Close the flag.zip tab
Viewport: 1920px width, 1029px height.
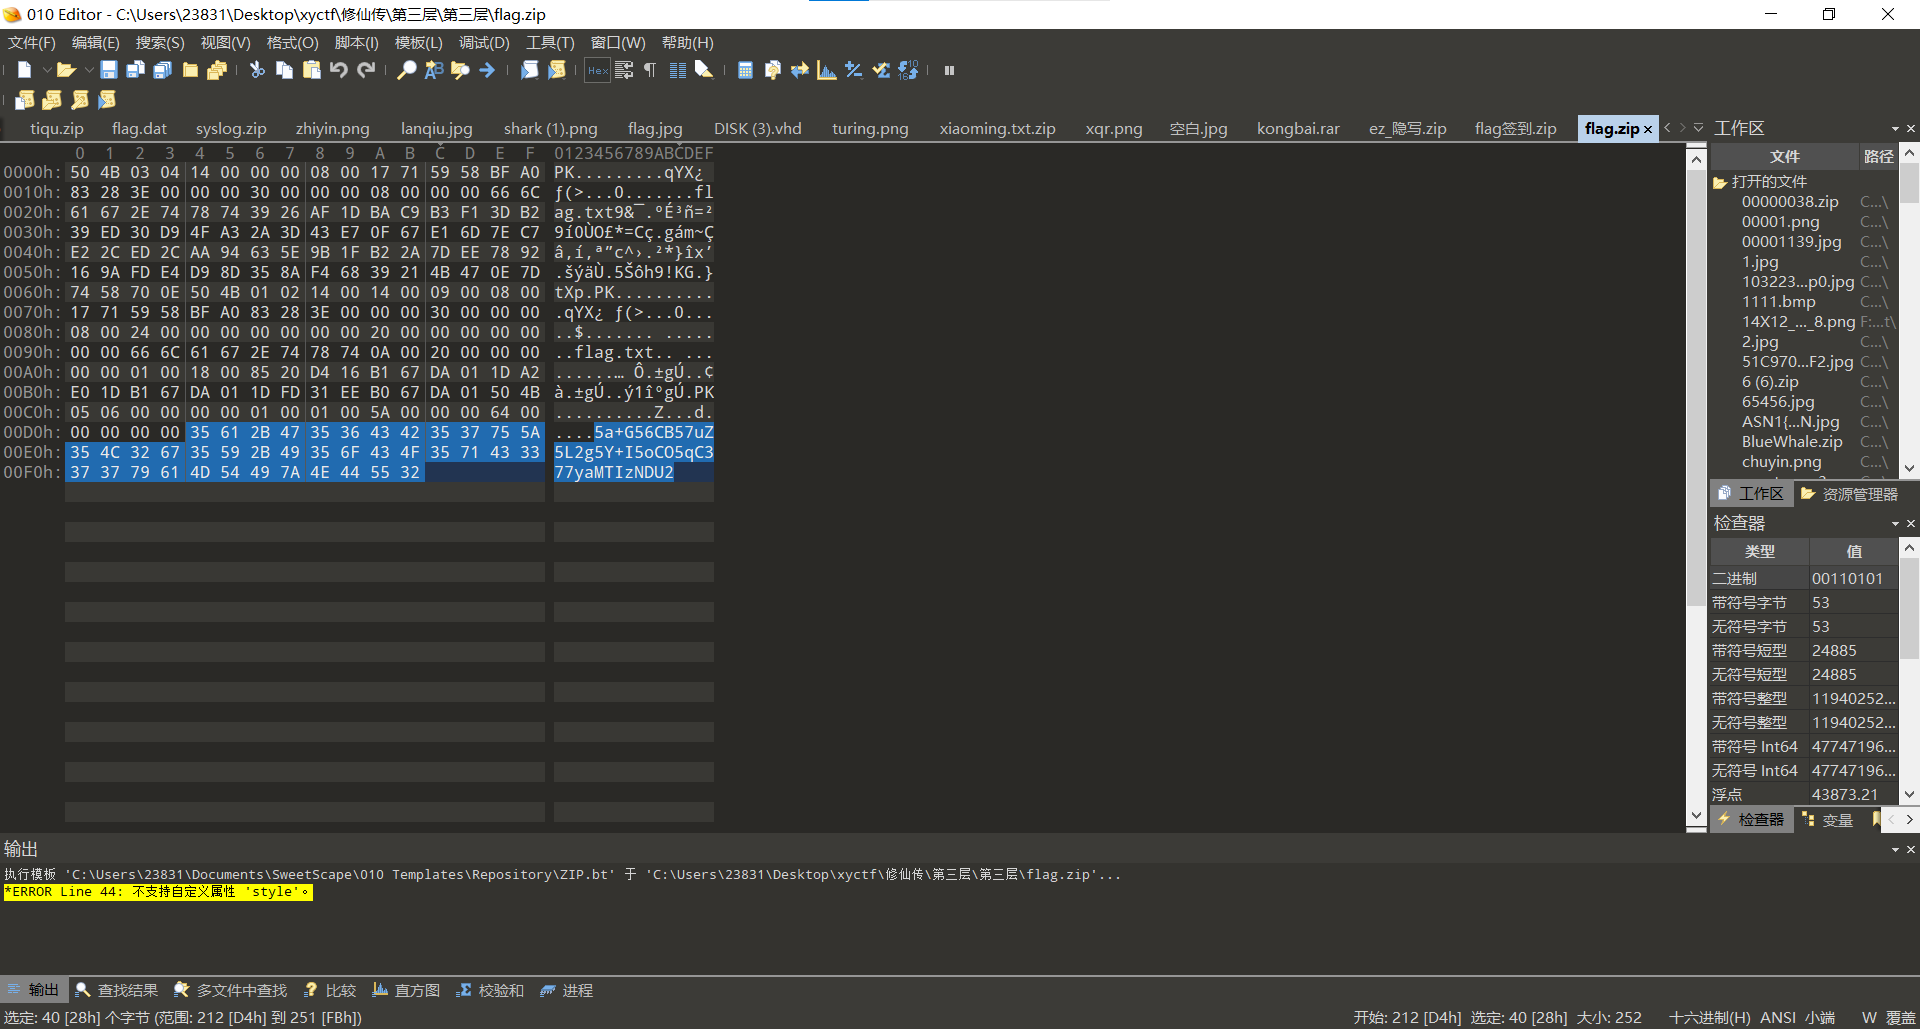1648,129
